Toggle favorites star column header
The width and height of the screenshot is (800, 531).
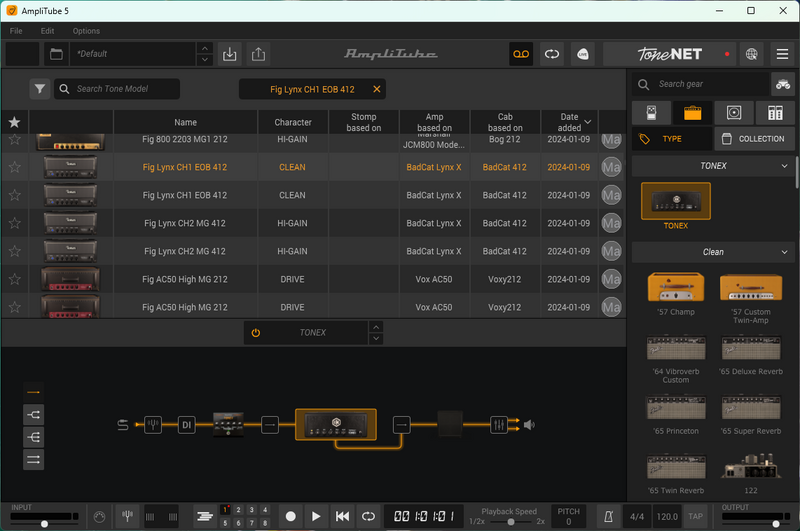[14, 122]
